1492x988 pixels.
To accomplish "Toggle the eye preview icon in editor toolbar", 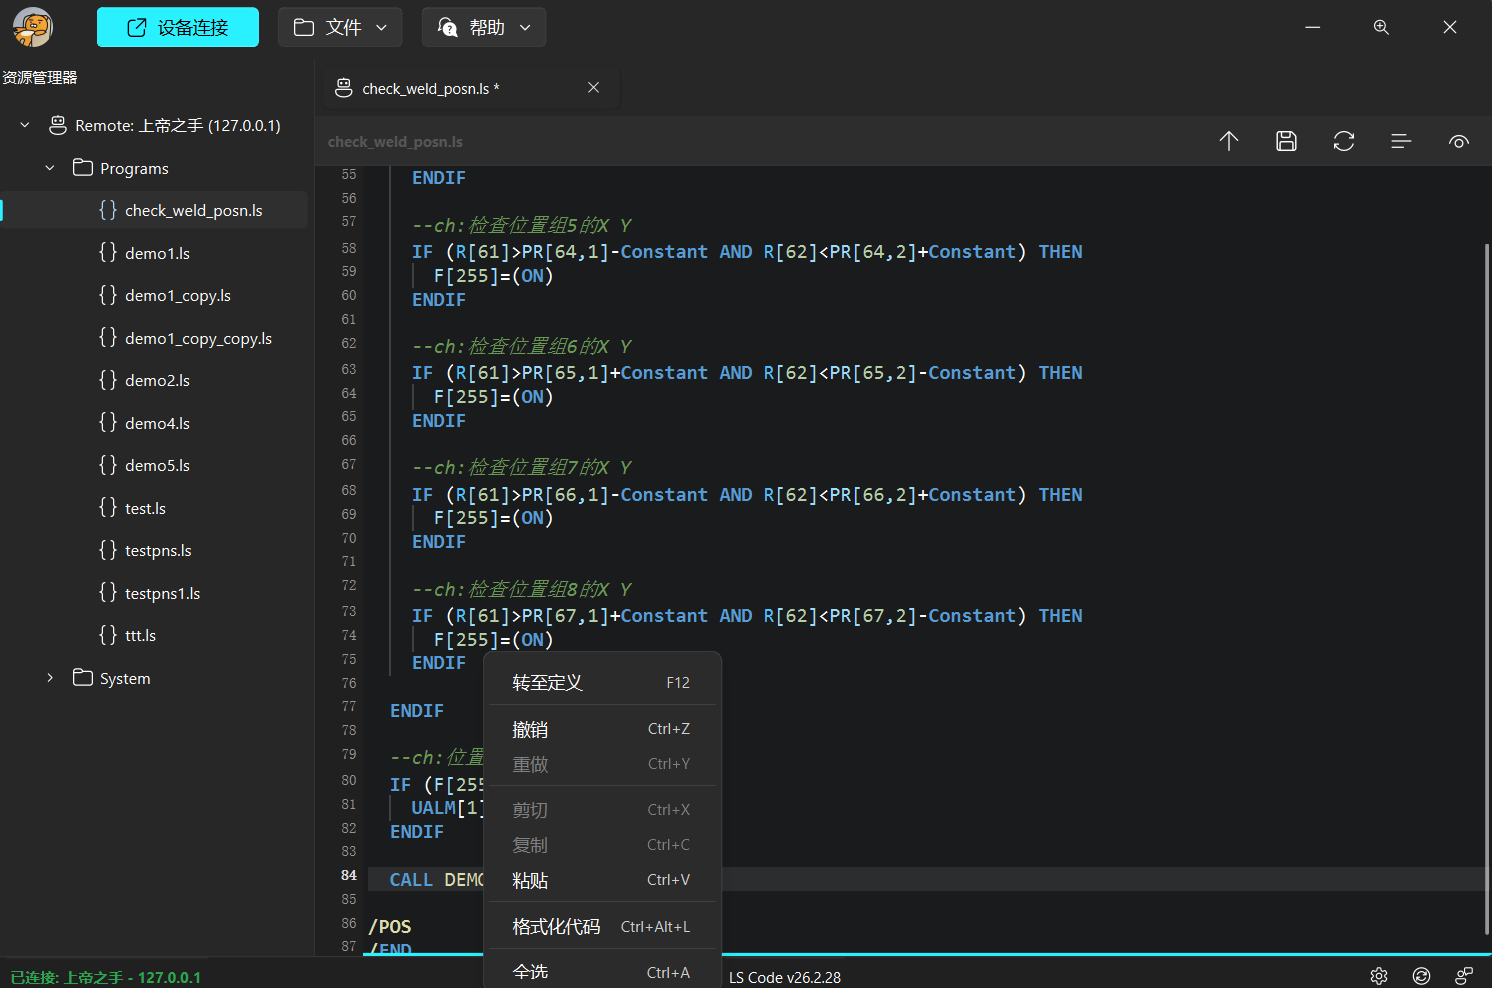I will (1458, 141).
